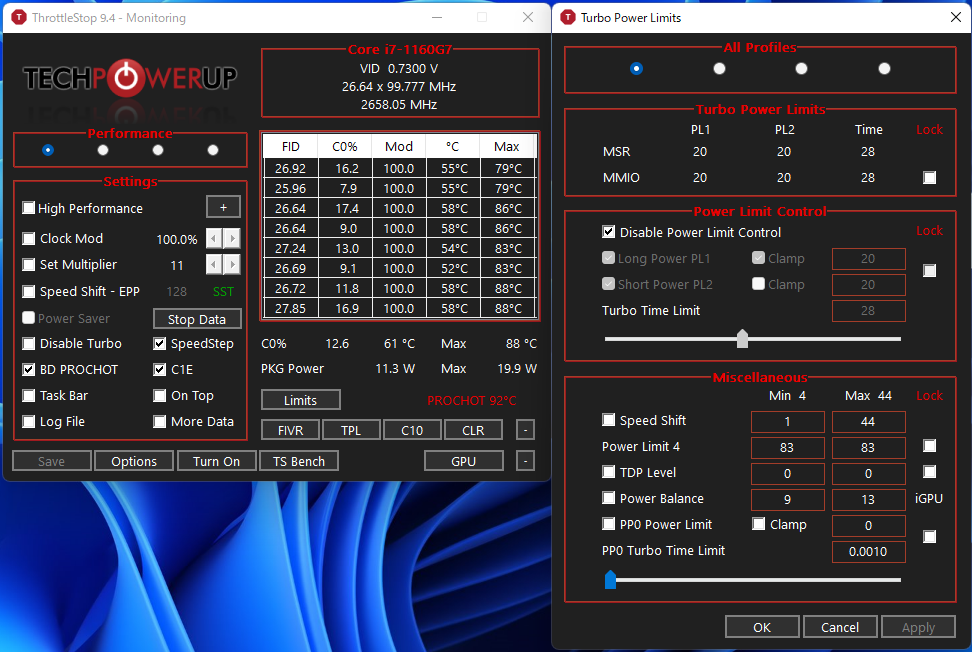Toggle the SpeedStep checkbox
This screenshot has height=652, width=972.
pyautogui.click(x=160, y=343)
